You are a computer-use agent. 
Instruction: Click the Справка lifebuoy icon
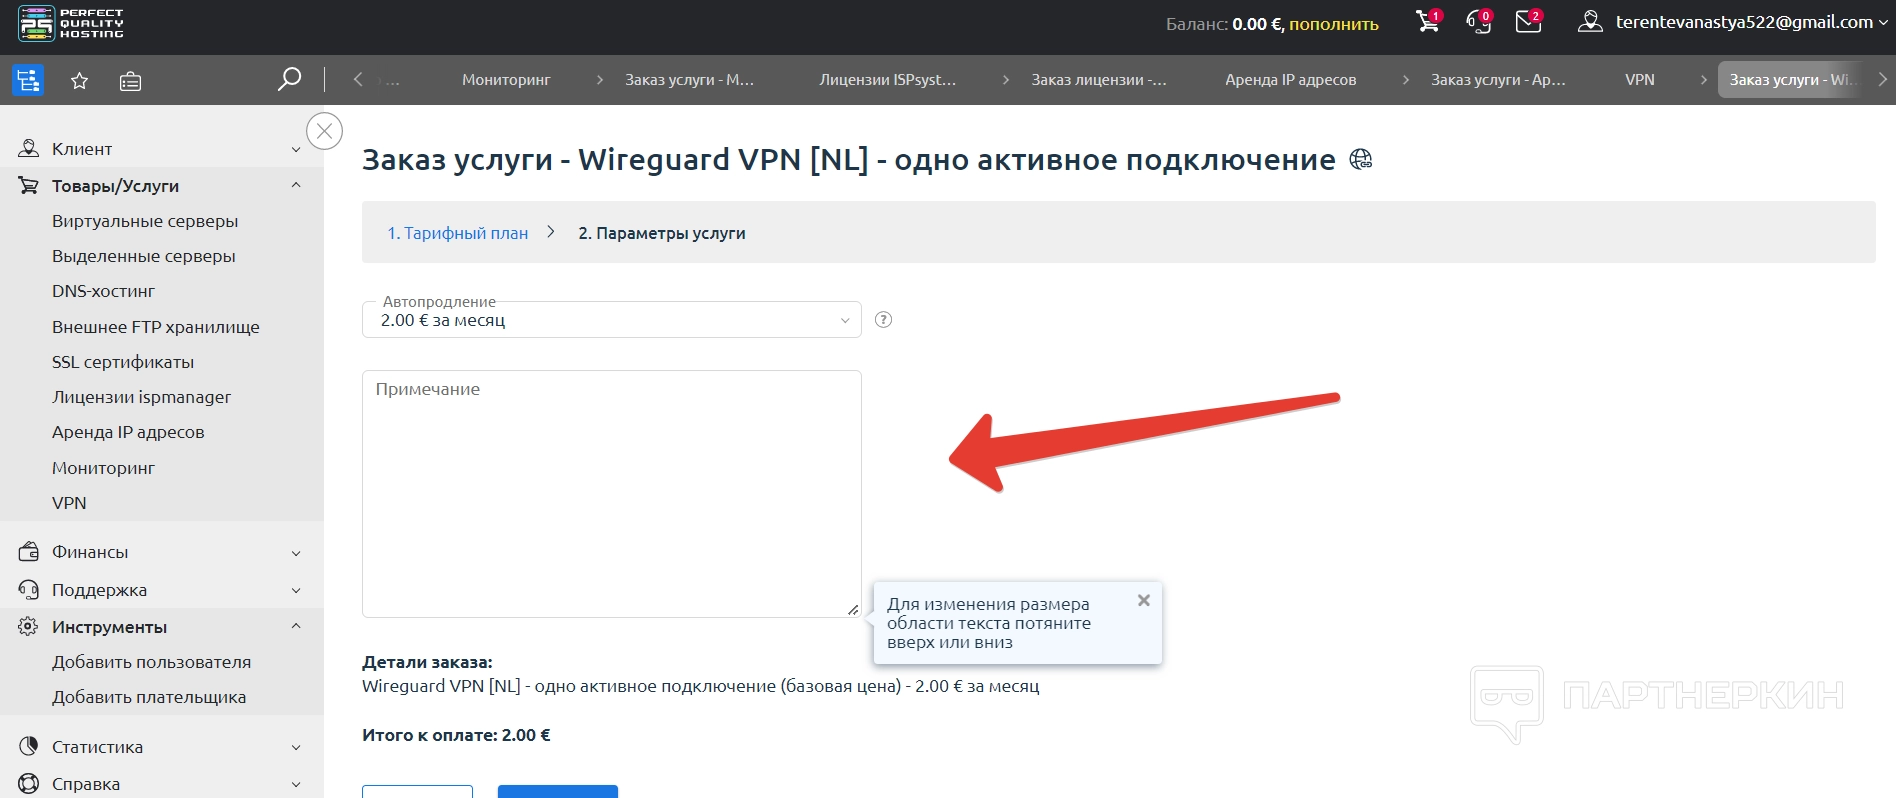(29, 784)
